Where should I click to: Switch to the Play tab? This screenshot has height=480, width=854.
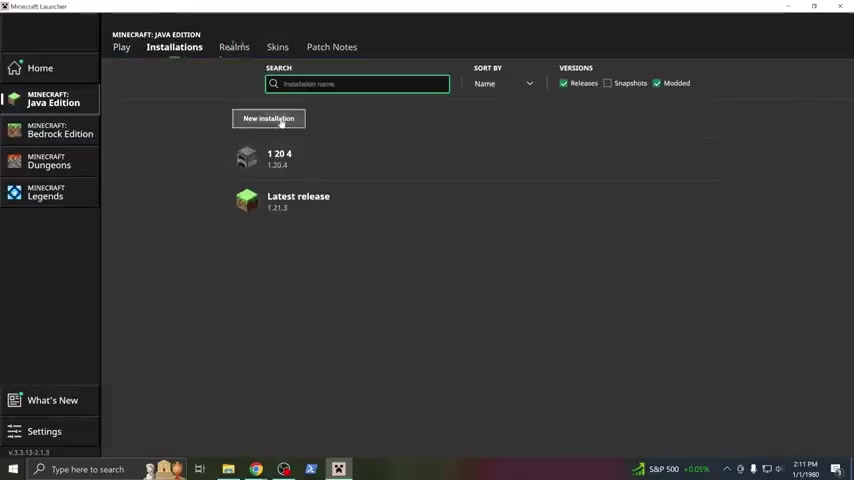(x=122, y=47)
